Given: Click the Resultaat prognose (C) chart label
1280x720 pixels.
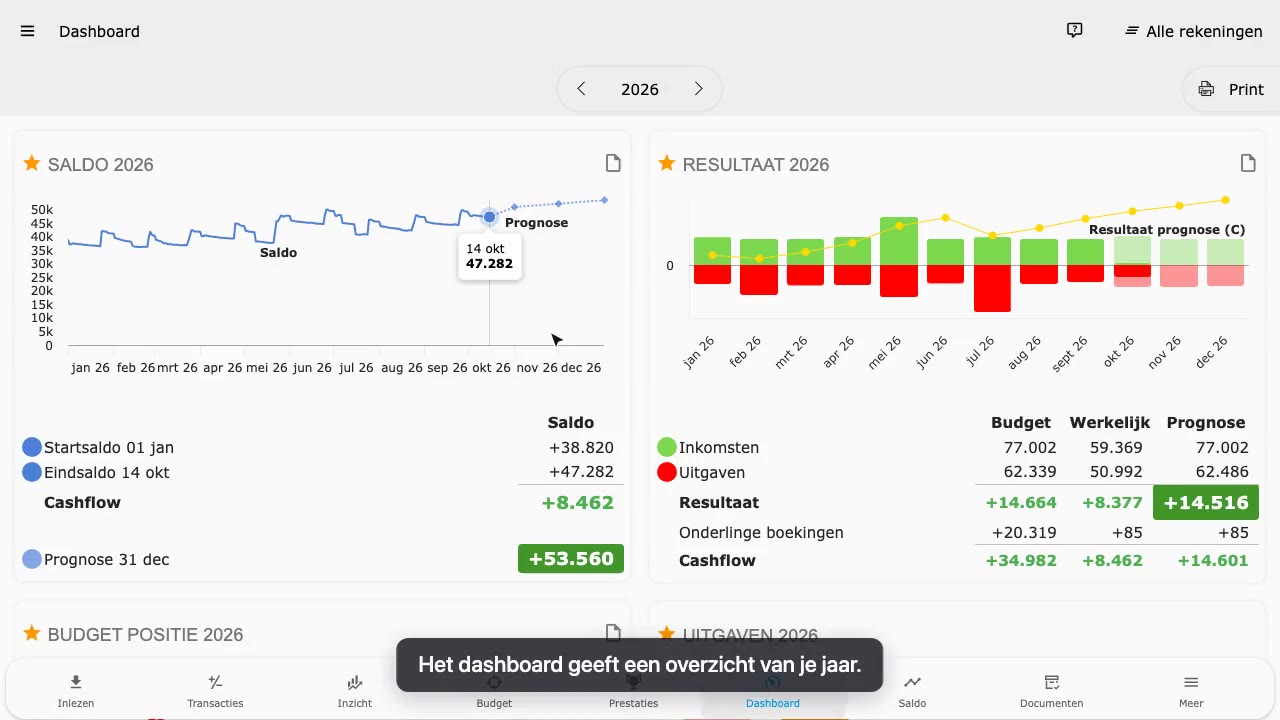Looking at the screenshot, I should pyautogui.click(x=1167, y=229).
